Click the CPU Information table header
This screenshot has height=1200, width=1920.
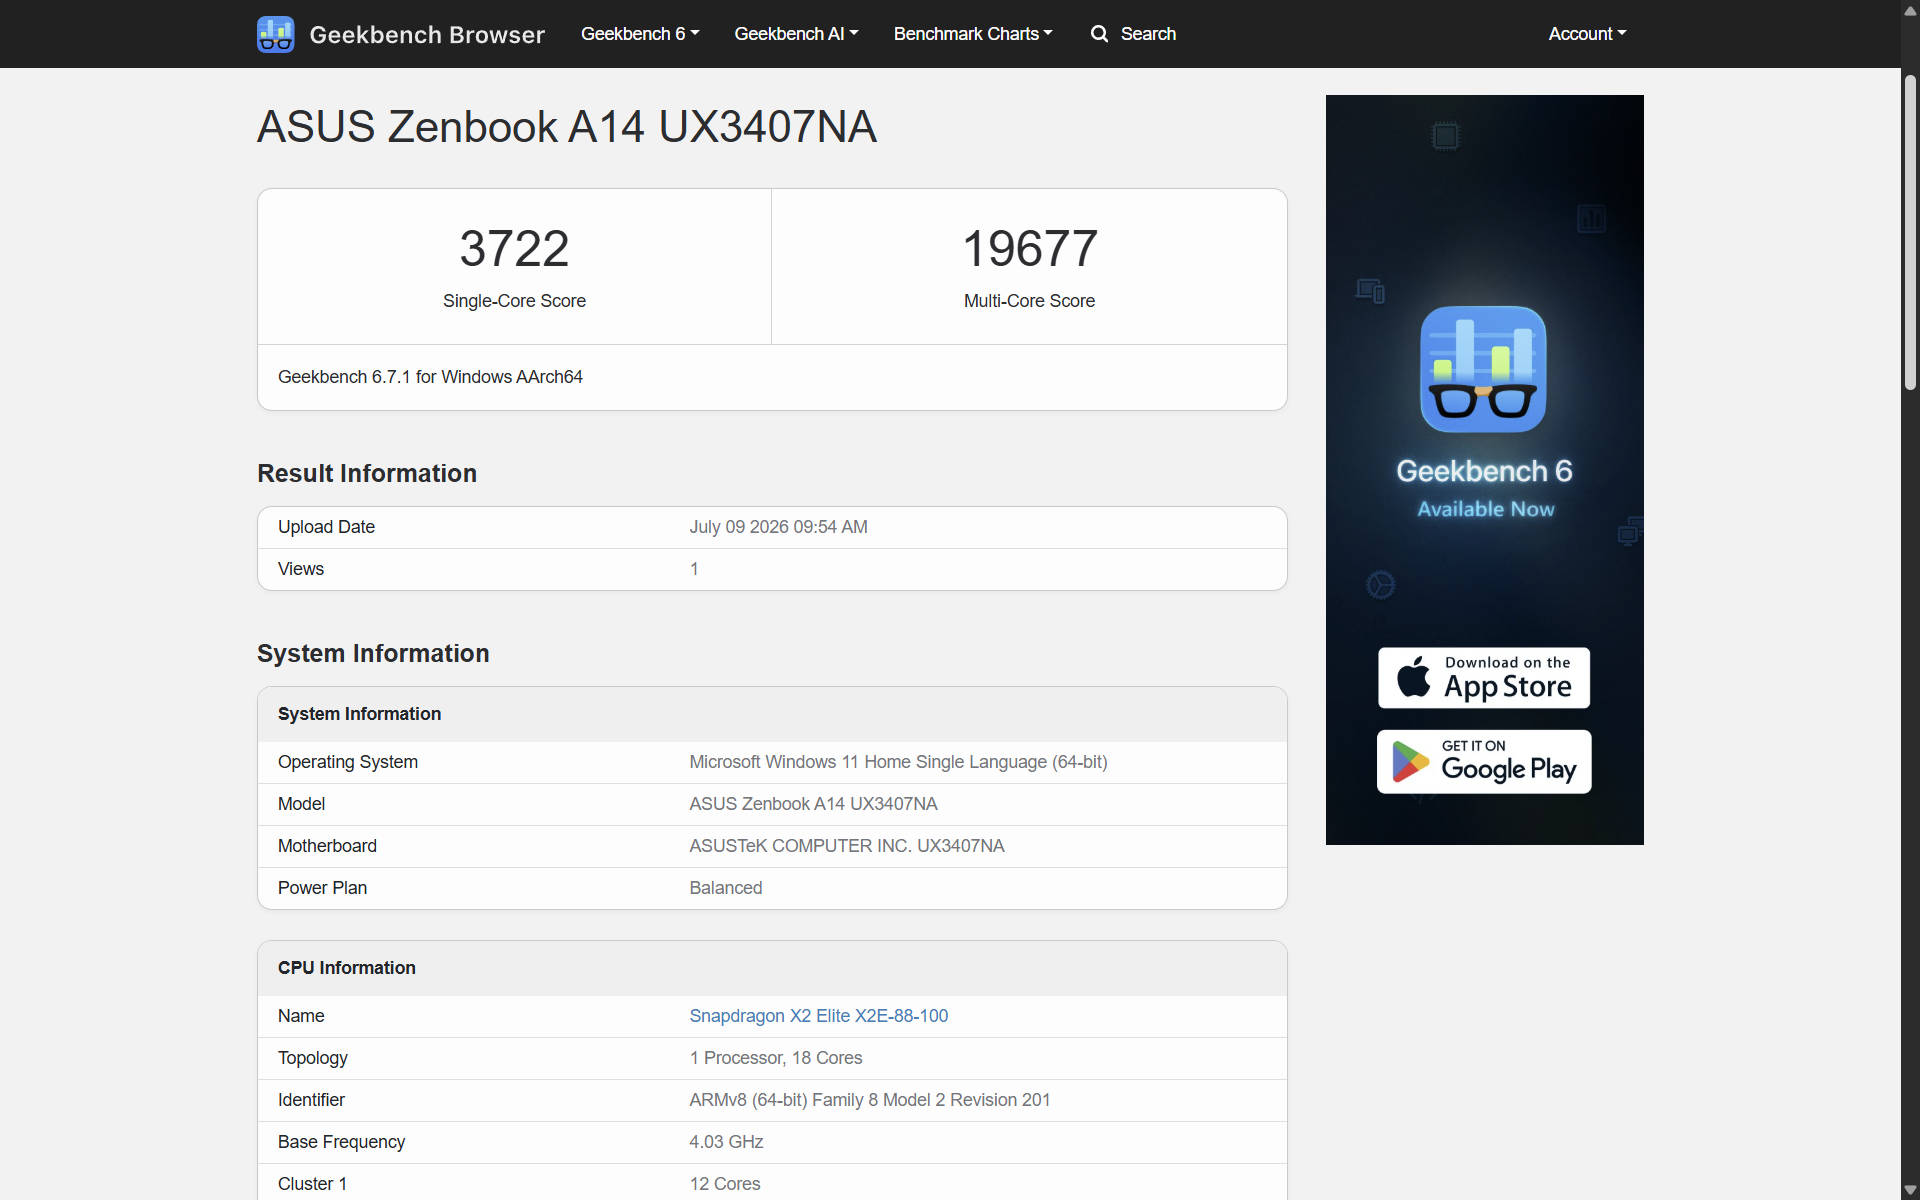click(772, 968)
